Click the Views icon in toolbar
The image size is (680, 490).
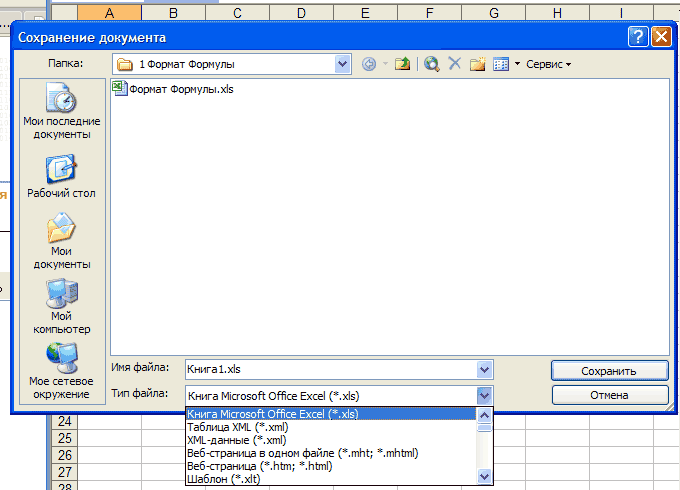coord(501,64)
